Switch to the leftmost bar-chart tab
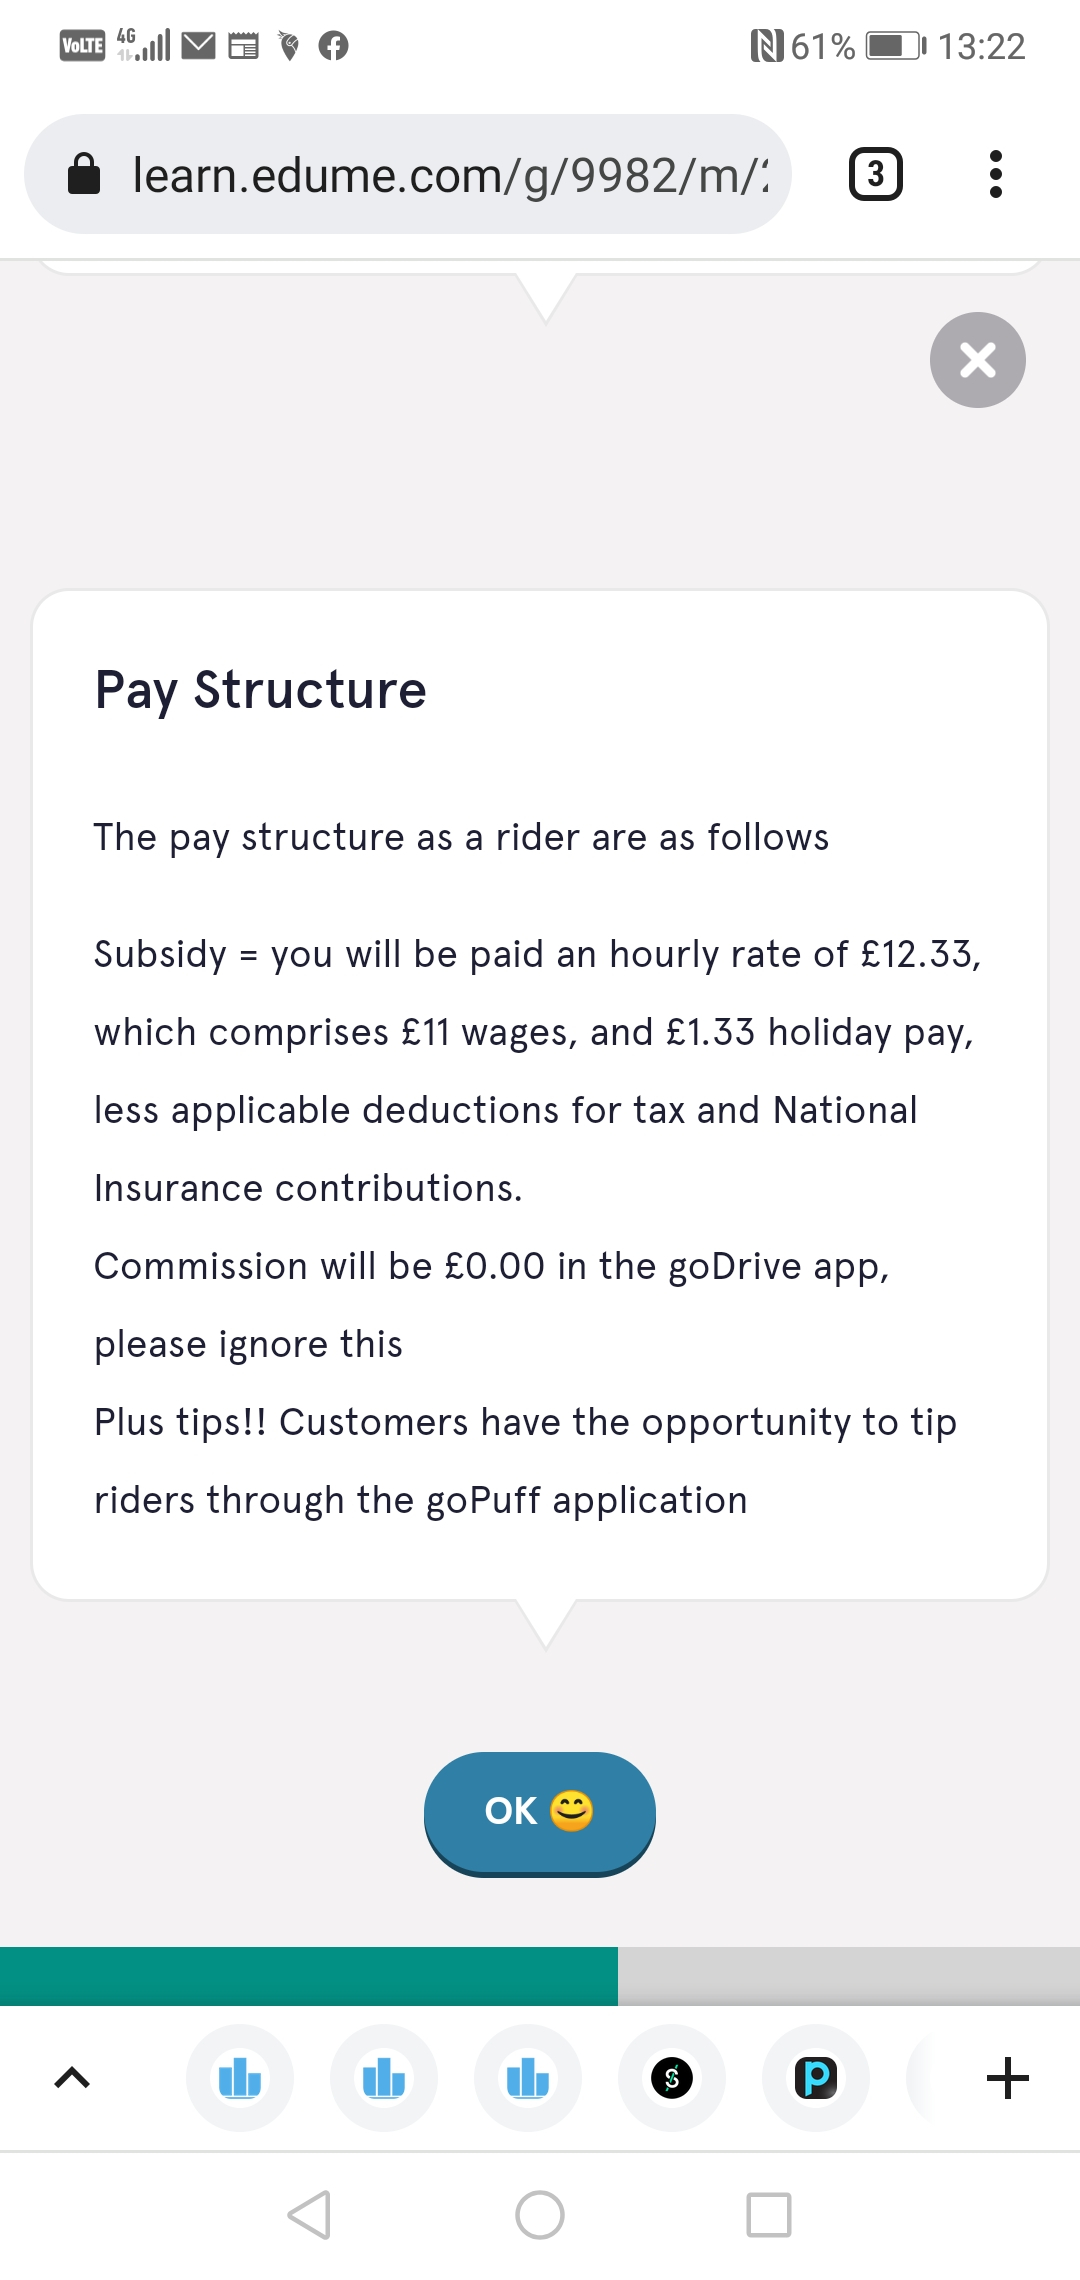 pyautogui.click(x=240, y=2078)
